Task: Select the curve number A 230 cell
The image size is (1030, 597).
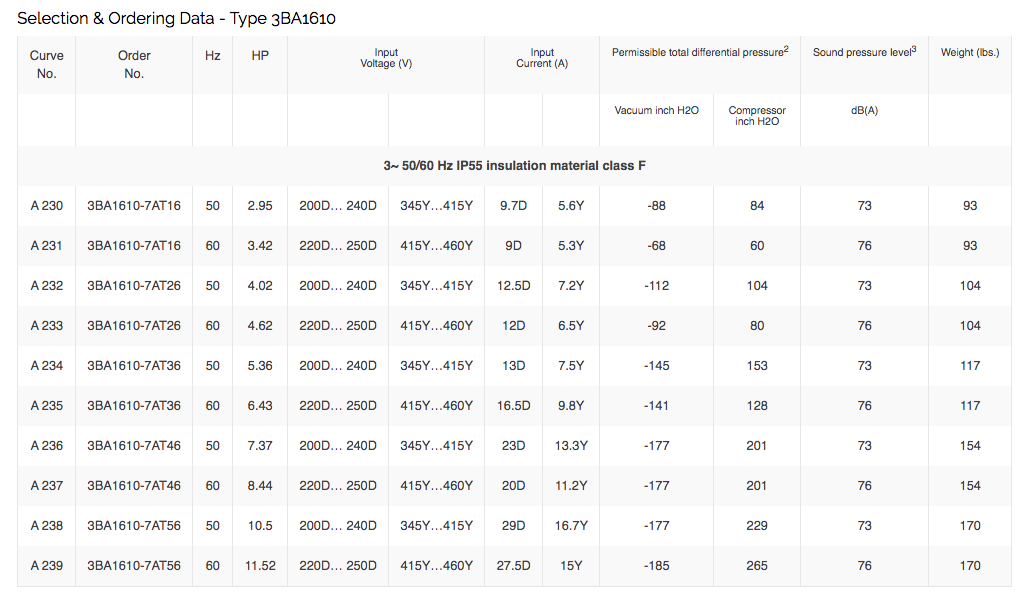Action: click(46, 206)
